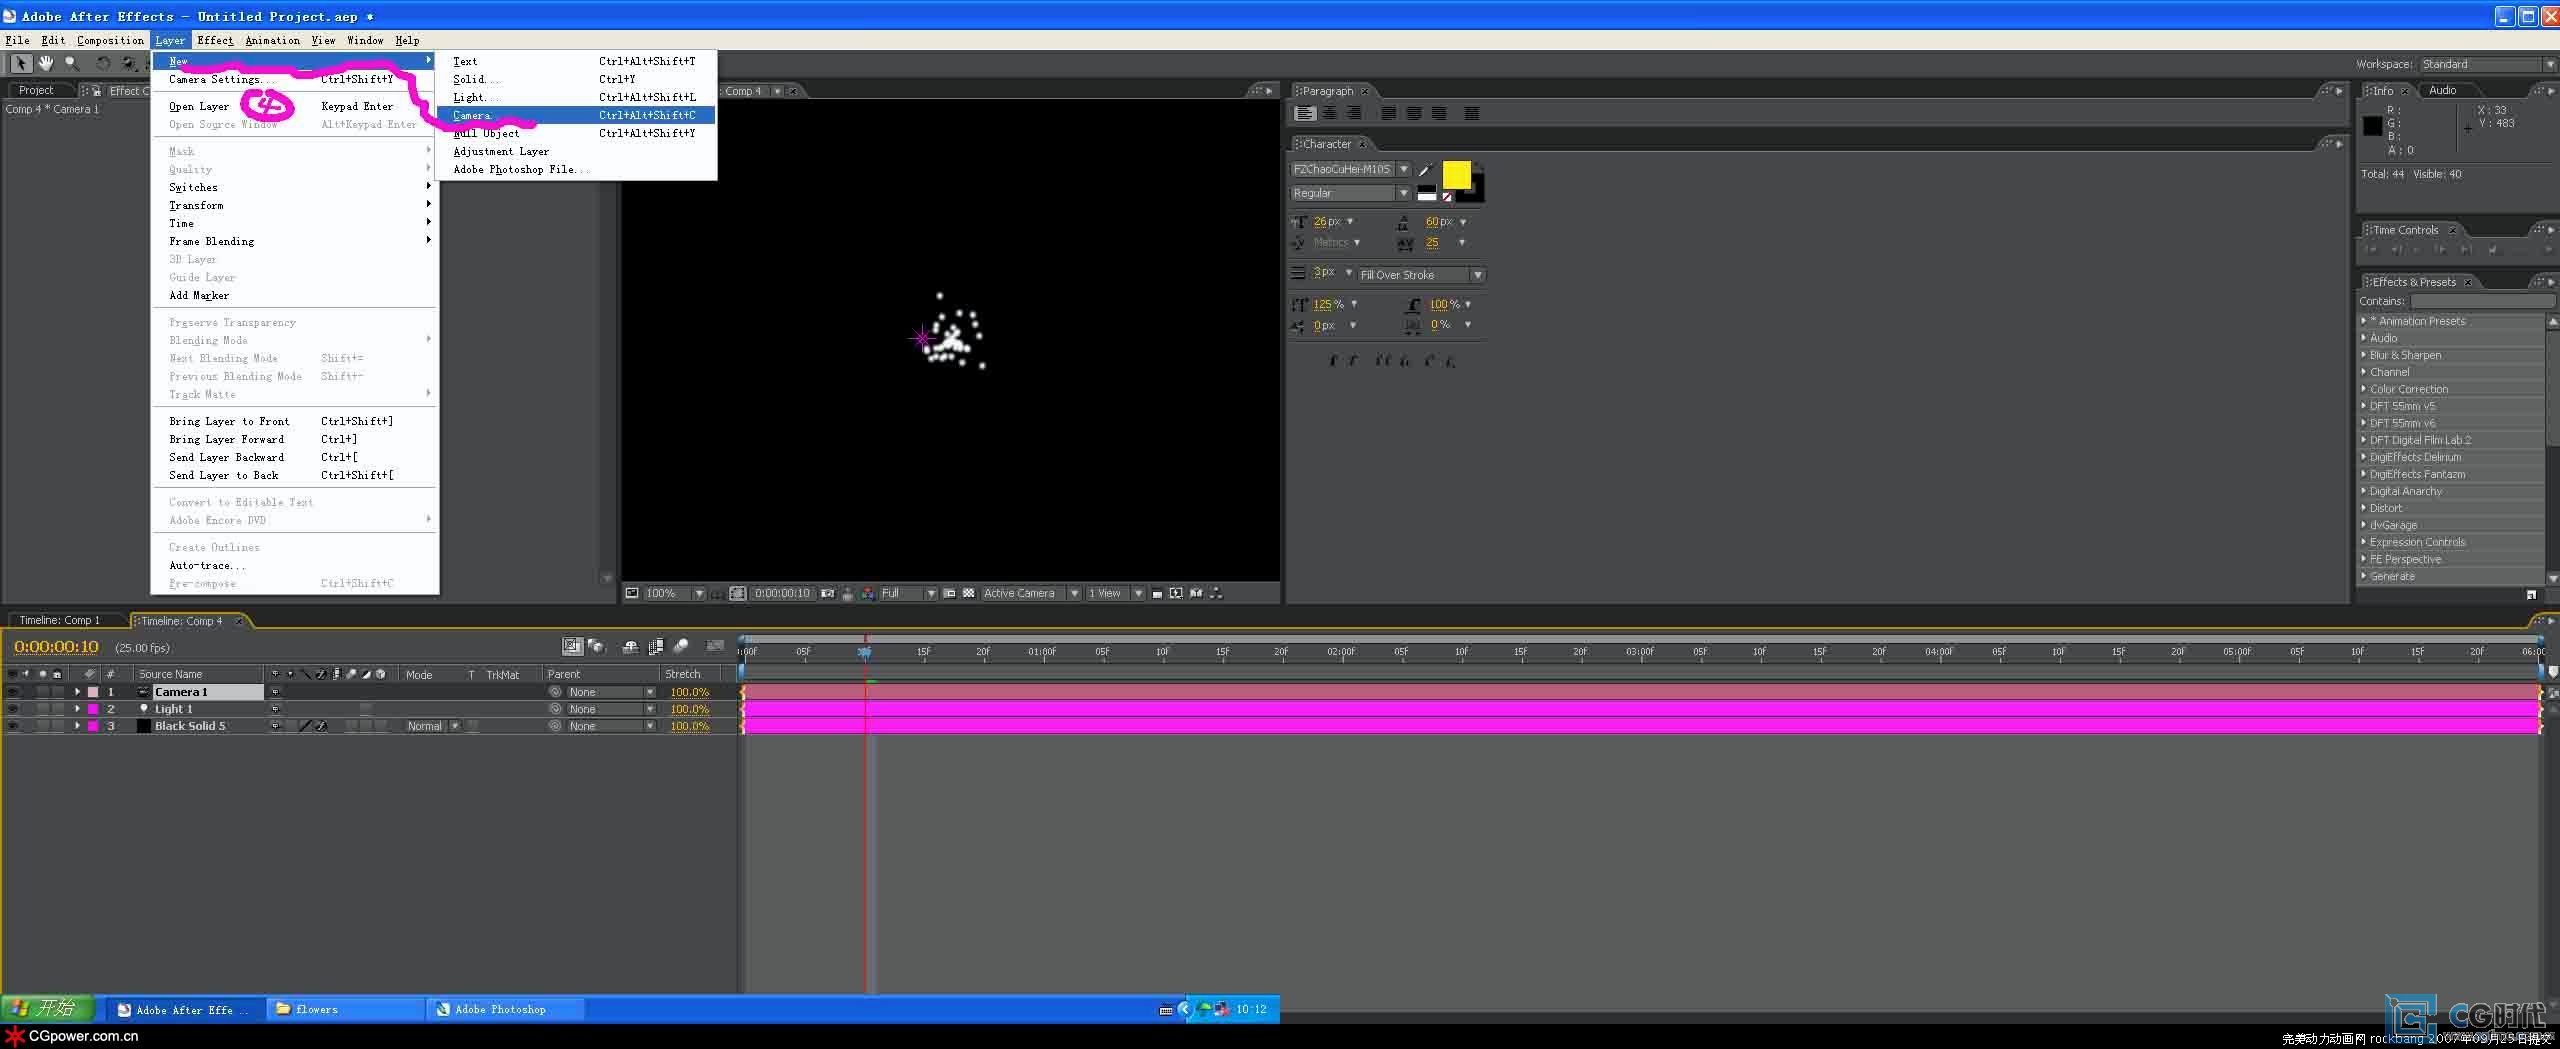Toggle effect switch on Black Solid 5

click(321, 726)
